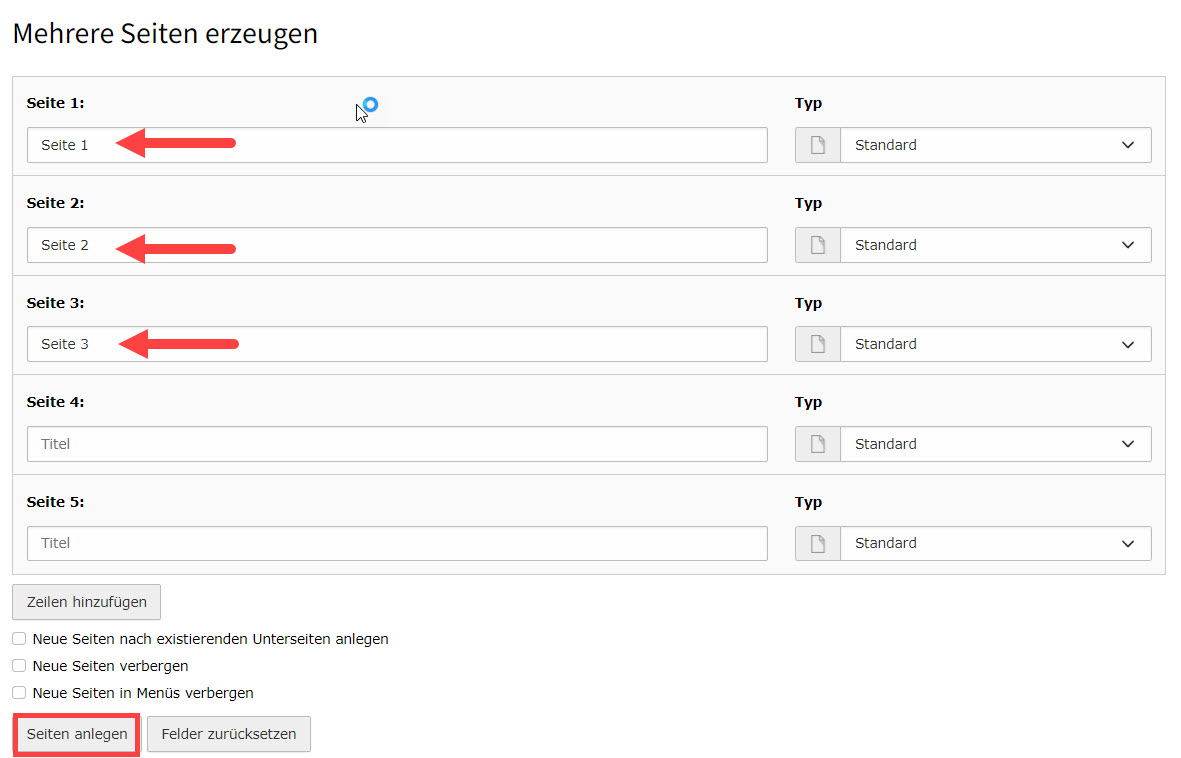1181x758 pixels.
Task: Open the Typ dropdown for Seite 3
Action: (995, 344)
